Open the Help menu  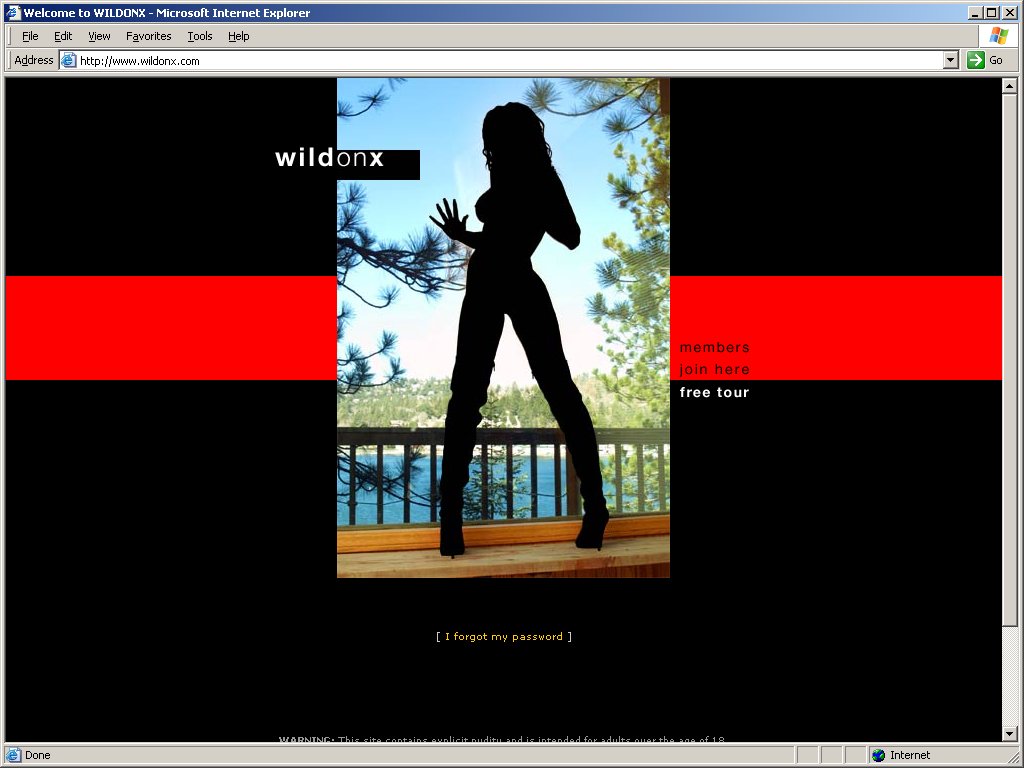[x=238, y=36]
